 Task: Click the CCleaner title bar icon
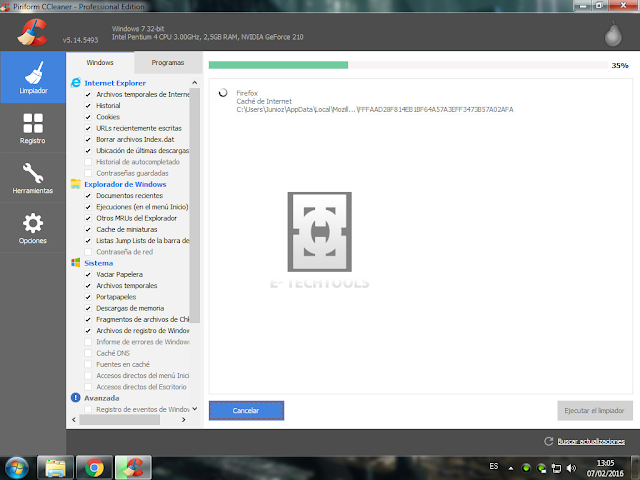(5, 7)
